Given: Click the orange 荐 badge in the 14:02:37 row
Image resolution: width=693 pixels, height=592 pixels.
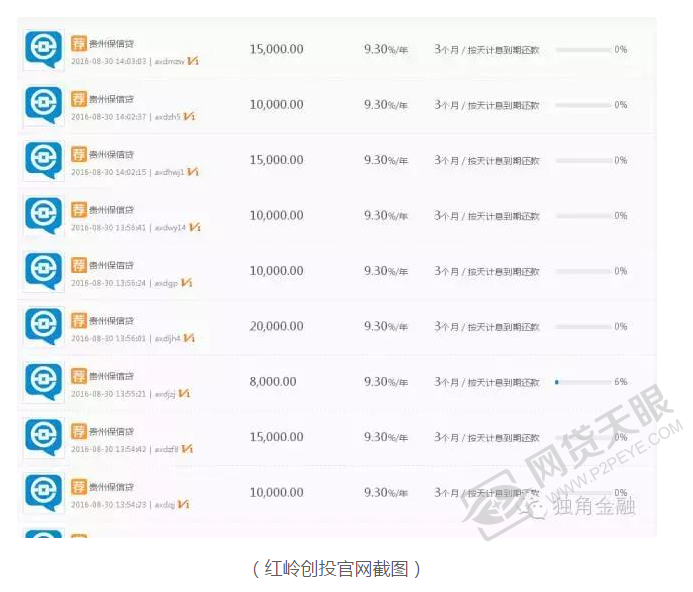Looking at the screenshot, I should coord(79,99).
